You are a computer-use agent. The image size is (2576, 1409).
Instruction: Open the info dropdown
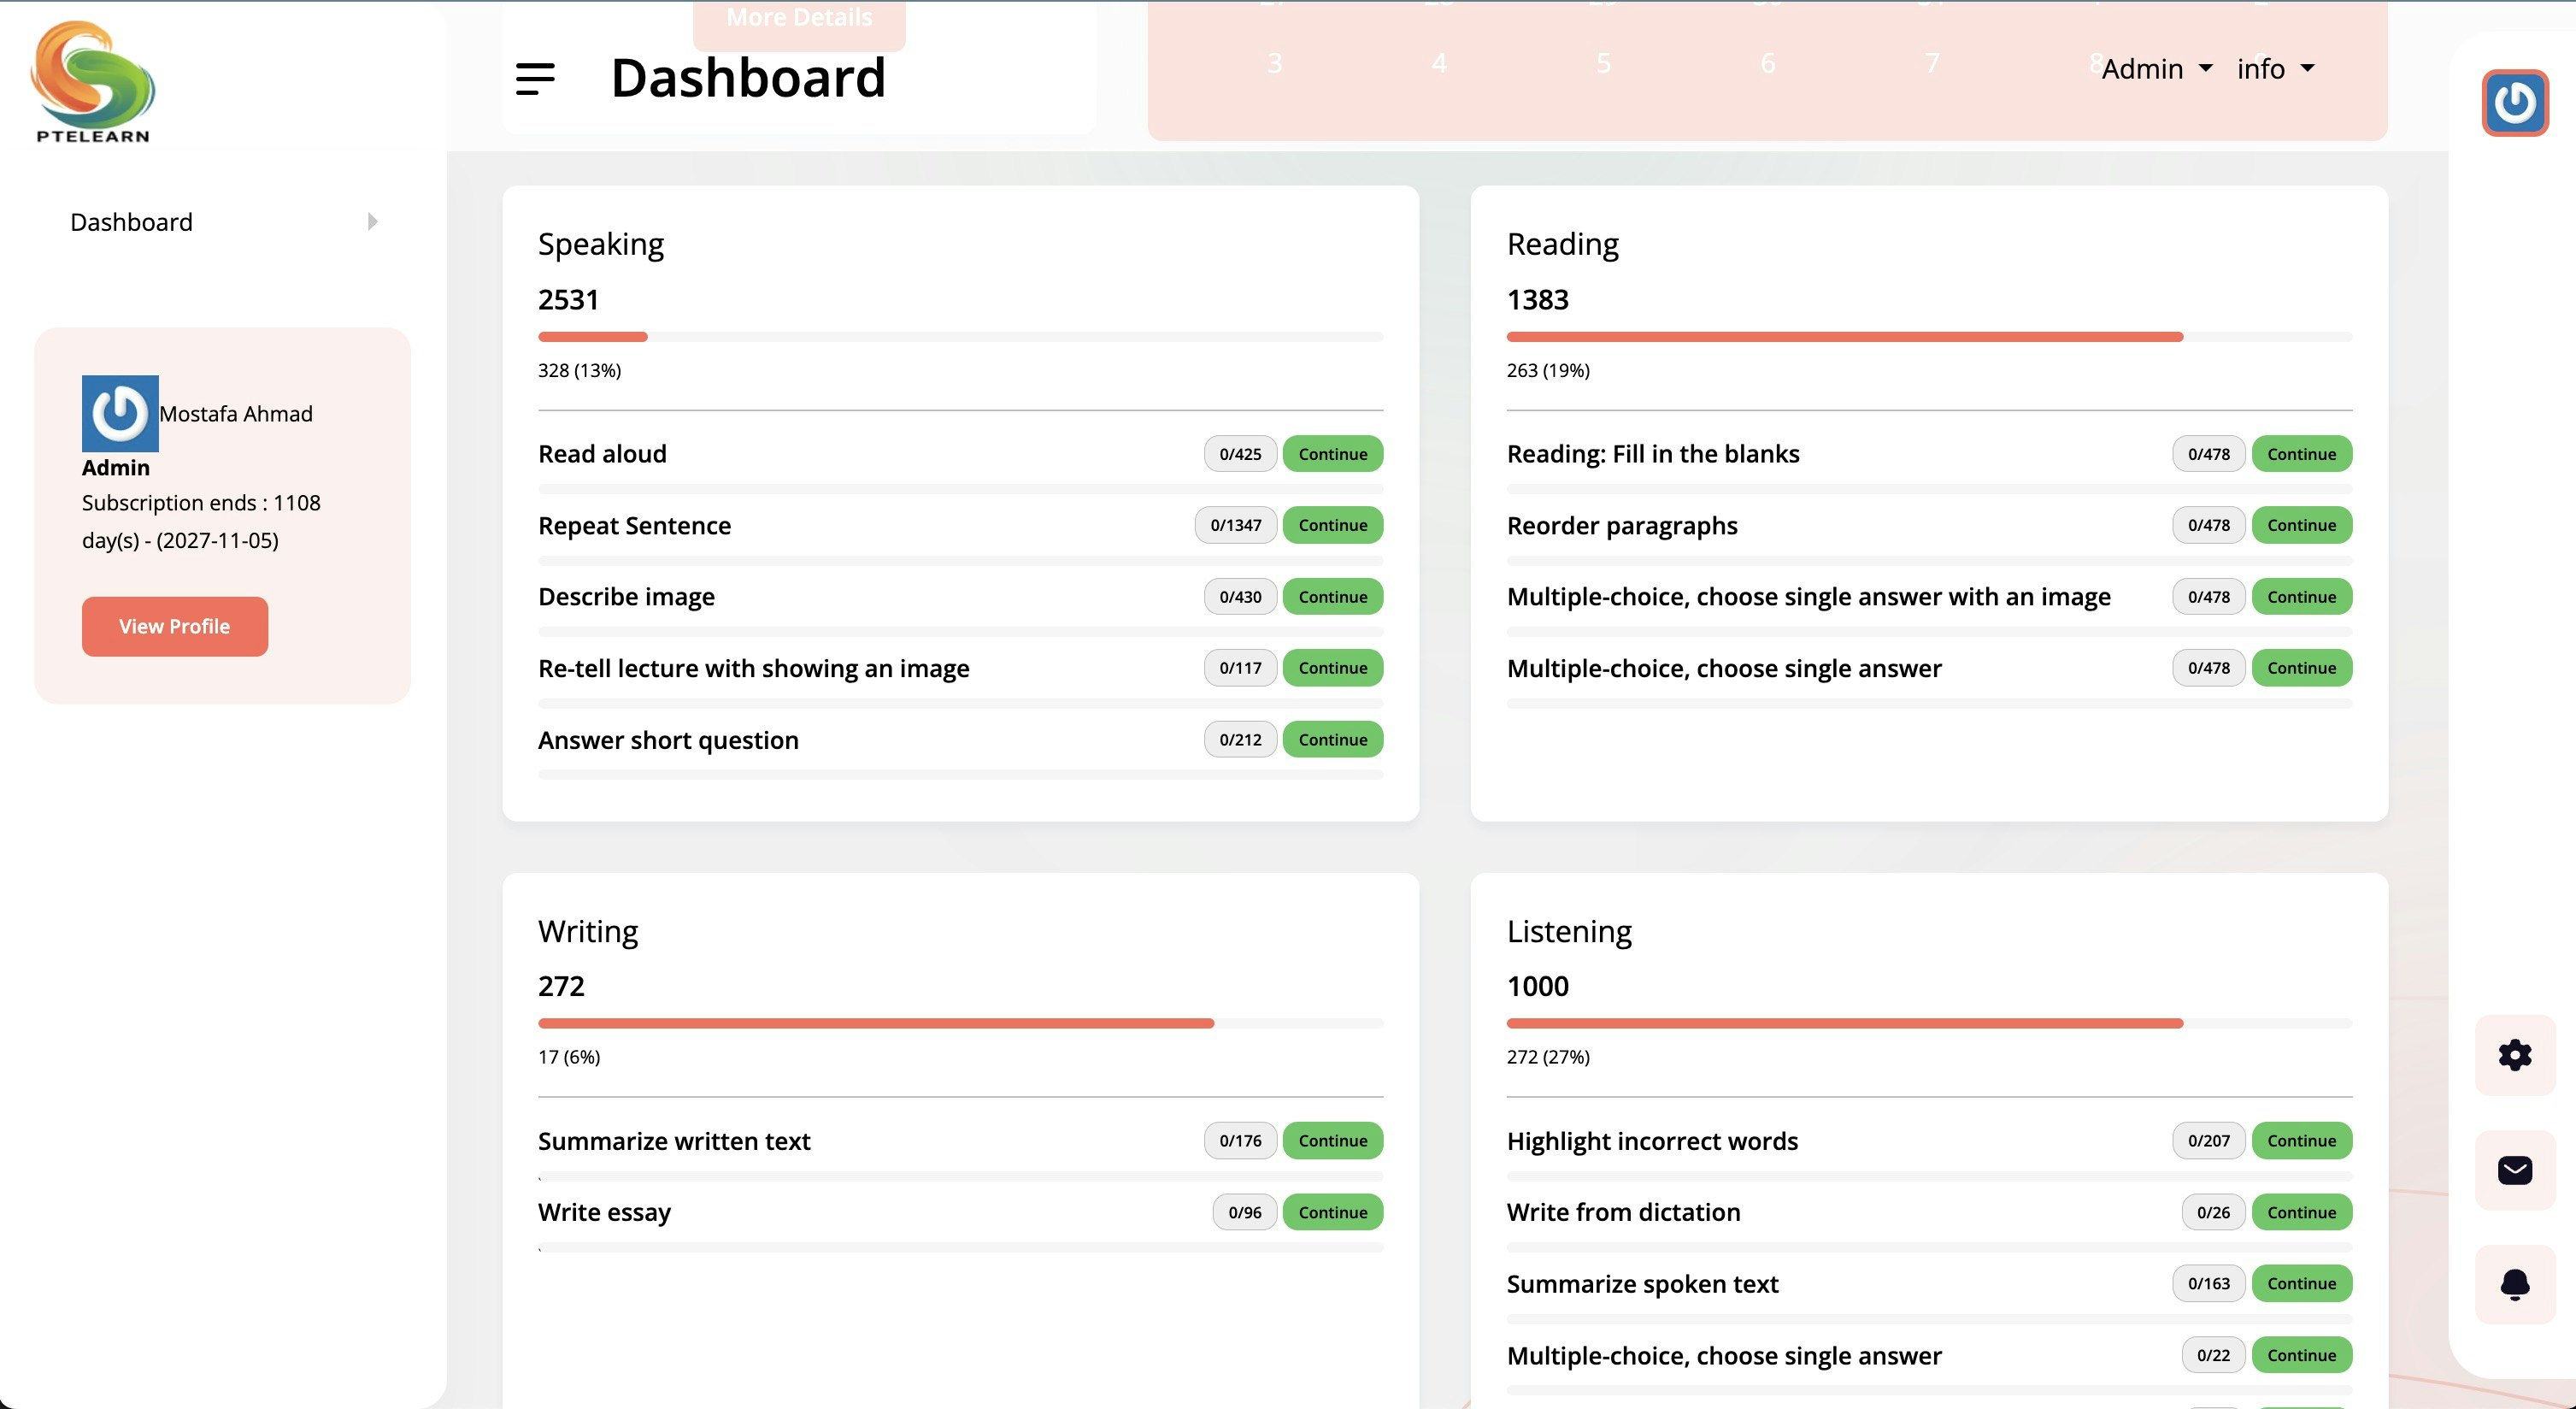pos(2275,69)
